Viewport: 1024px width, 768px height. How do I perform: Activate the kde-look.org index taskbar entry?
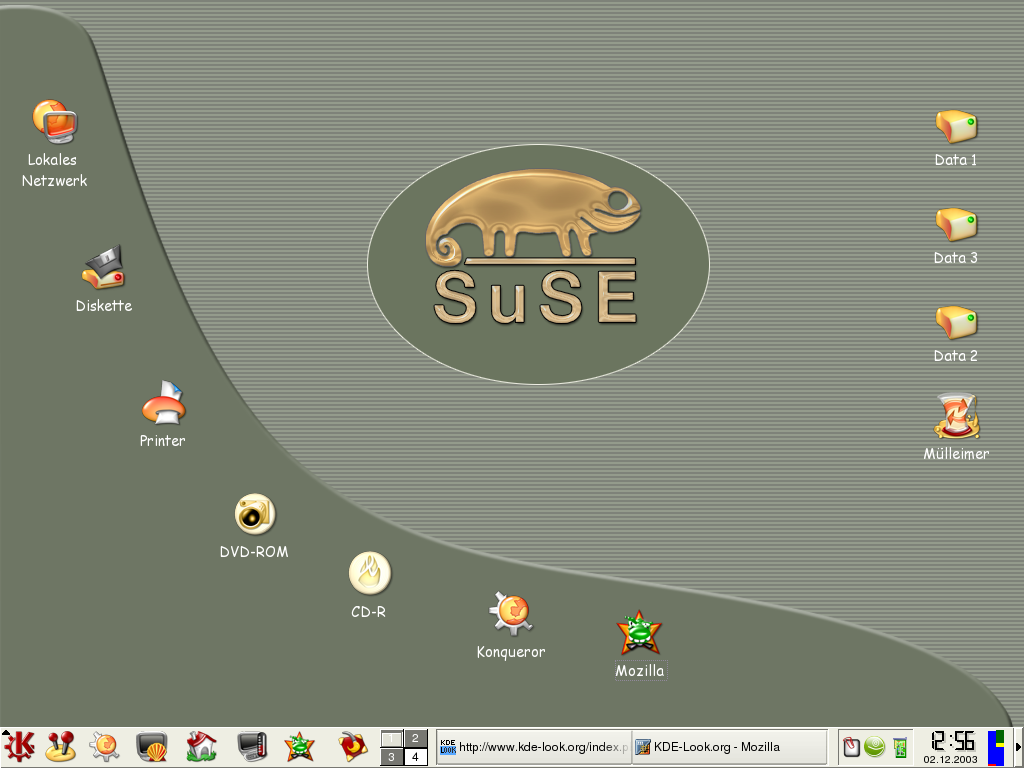point(534,746)
